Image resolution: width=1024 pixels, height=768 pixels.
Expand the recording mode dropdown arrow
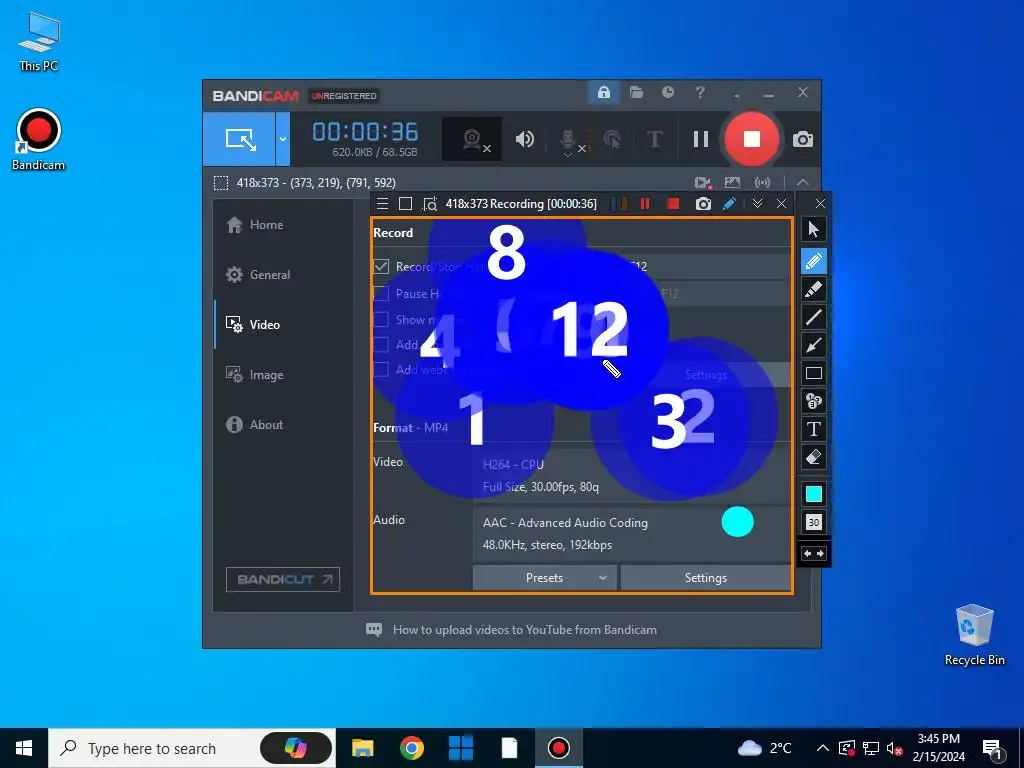pyautogui.click(x=283, y=138)
